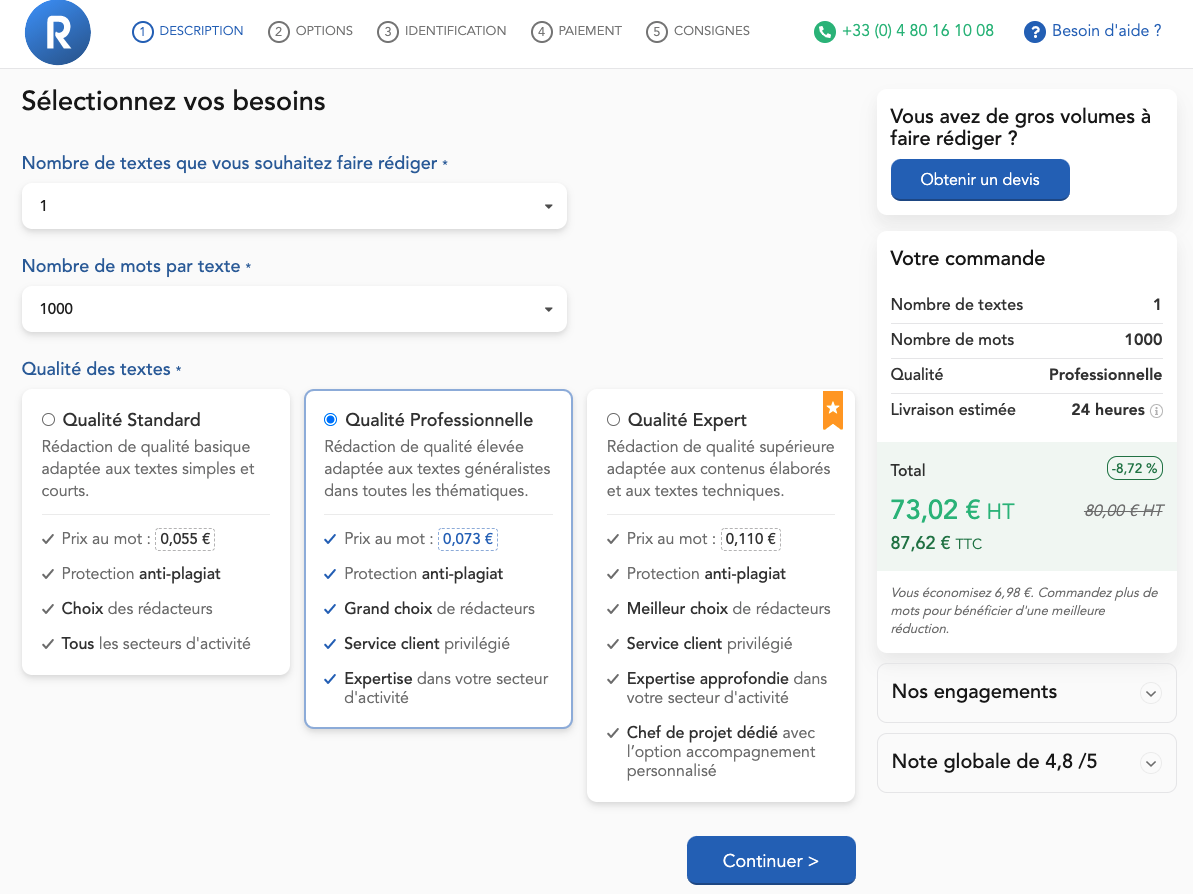Click the step 5 circle icon
Viewport: 1193px width, 894px height.
point(657,32)
